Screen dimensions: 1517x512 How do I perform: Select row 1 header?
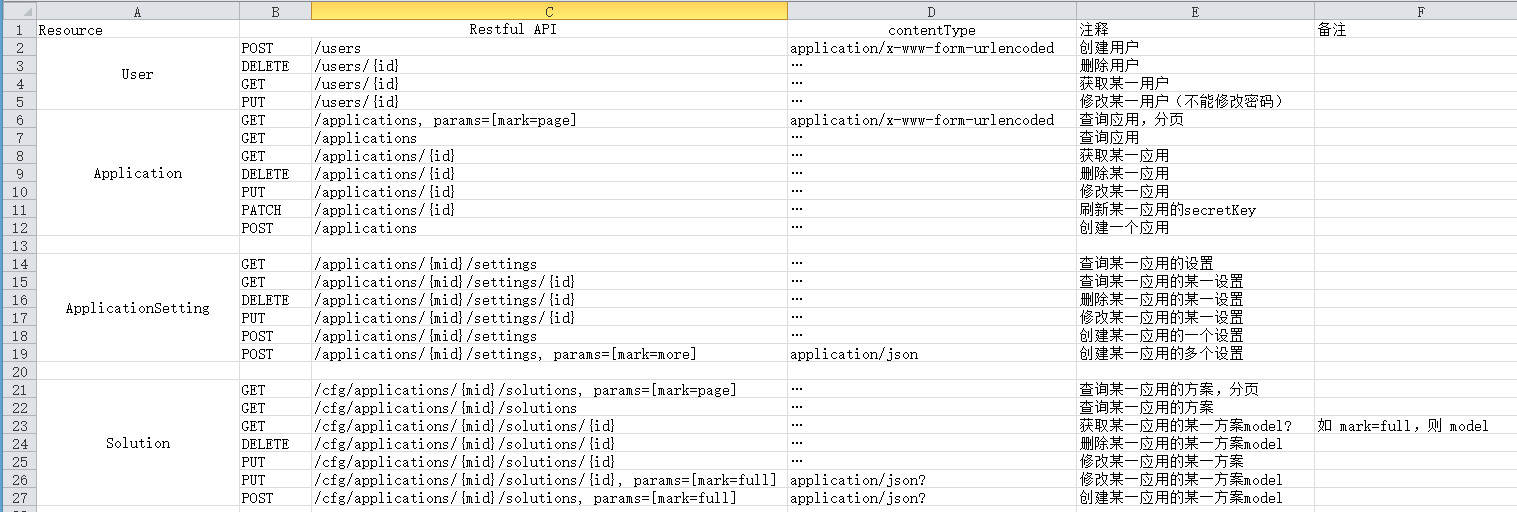click(18, 30)
